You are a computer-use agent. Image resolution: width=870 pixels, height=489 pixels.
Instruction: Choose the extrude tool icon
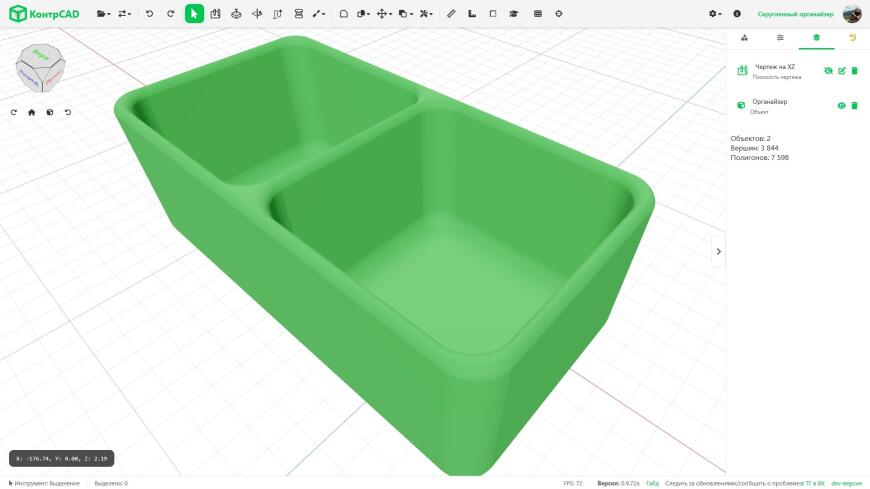236,14
